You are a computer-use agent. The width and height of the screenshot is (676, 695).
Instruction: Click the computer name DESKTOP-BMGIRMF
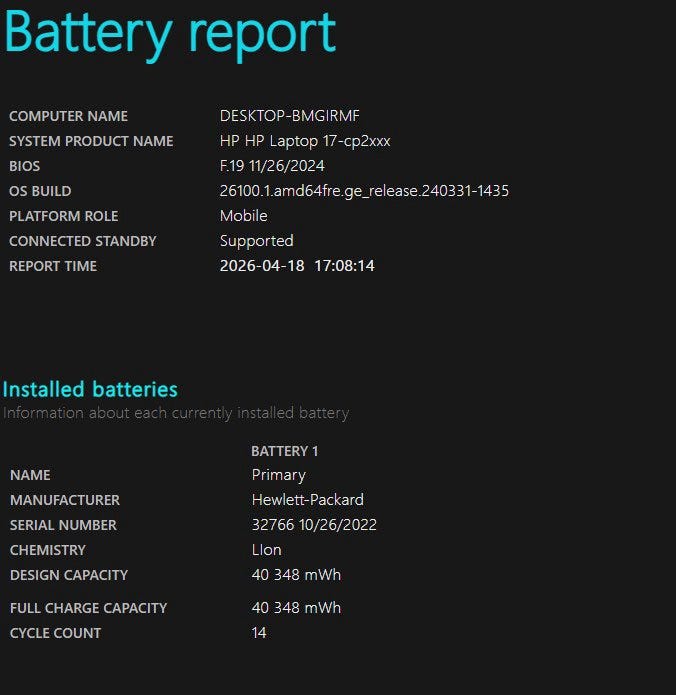[x=289, y=116]
